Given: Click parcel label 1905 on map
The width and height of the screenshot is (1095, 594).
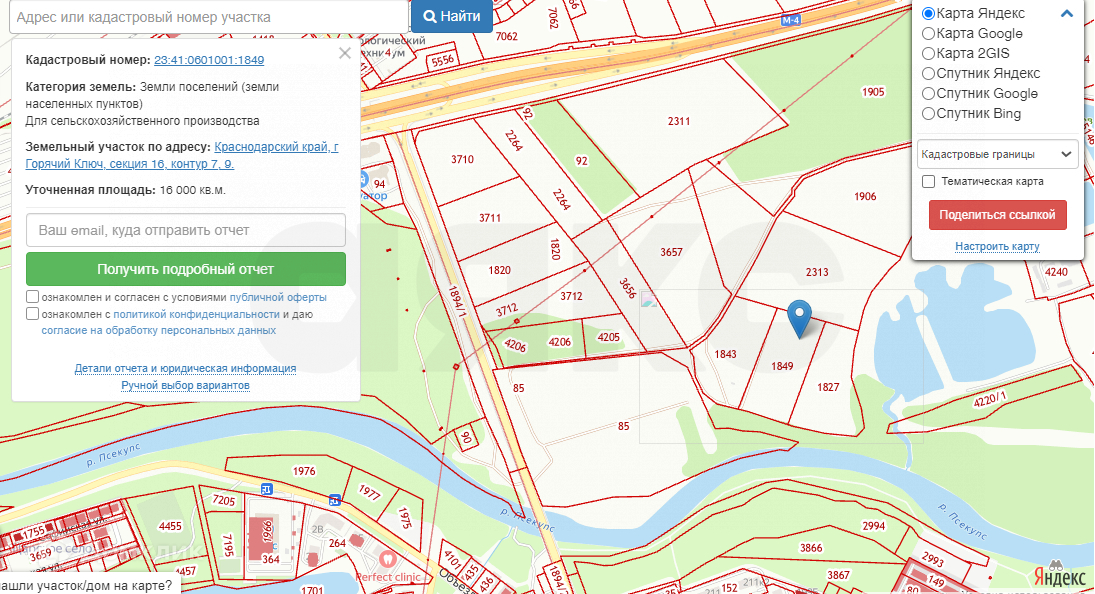Looking at the screenshot, I should [x=873, y=91].
